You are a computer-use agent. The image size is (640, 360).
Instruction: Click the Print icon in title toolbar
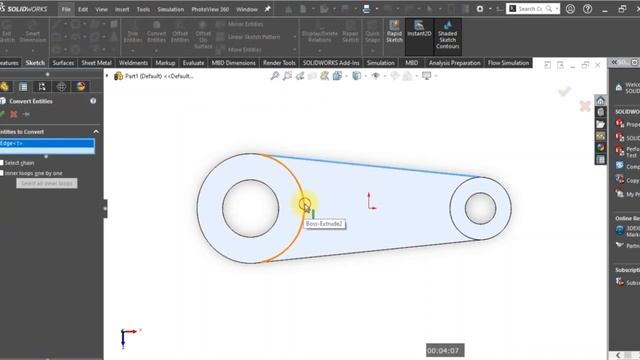pos(367,9)
